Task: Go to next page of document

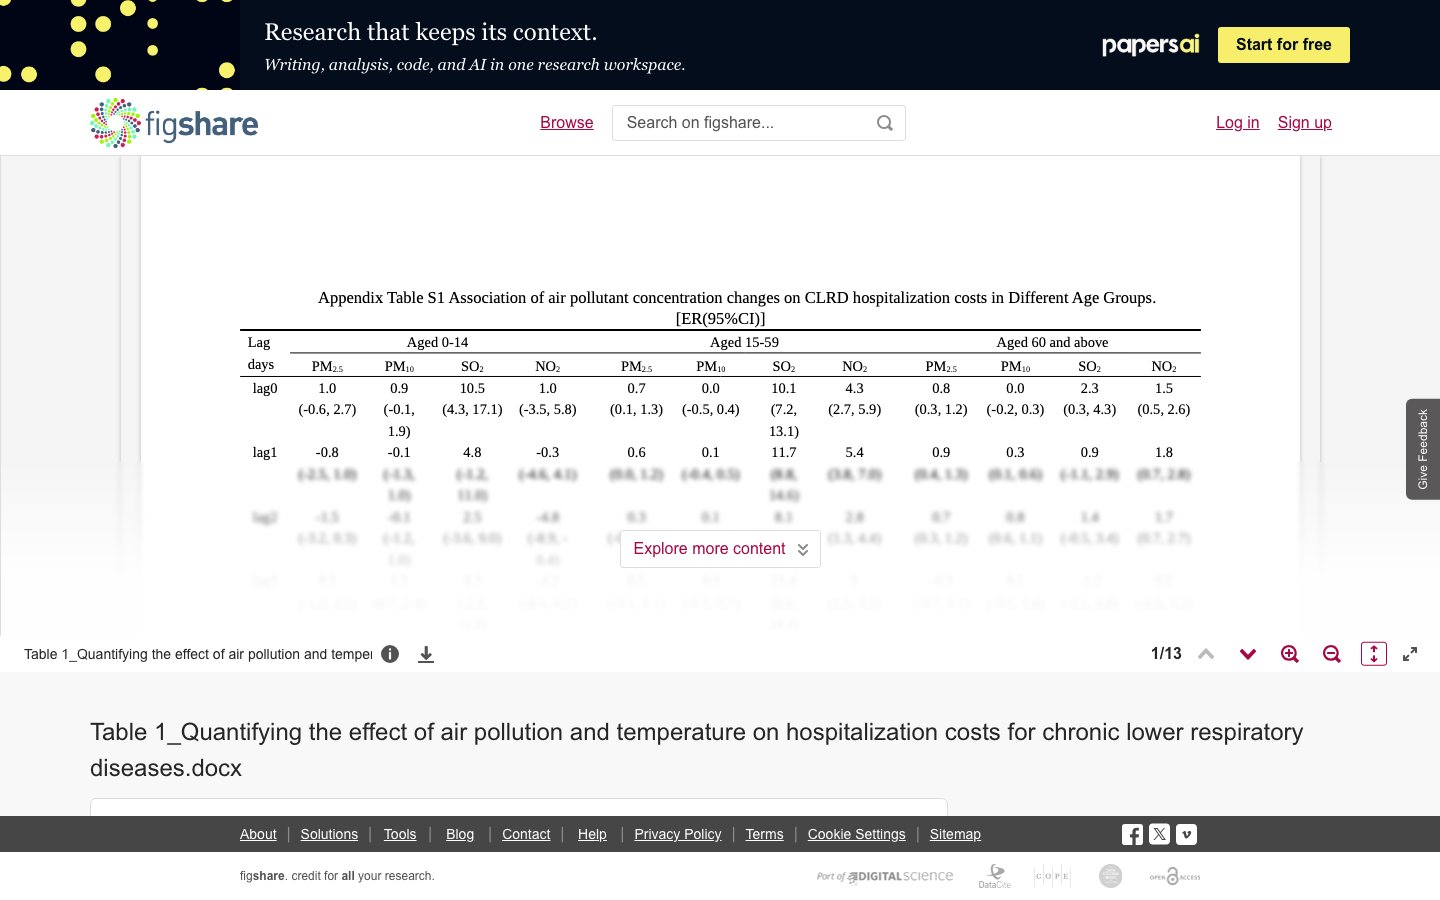Action: 1248,654
